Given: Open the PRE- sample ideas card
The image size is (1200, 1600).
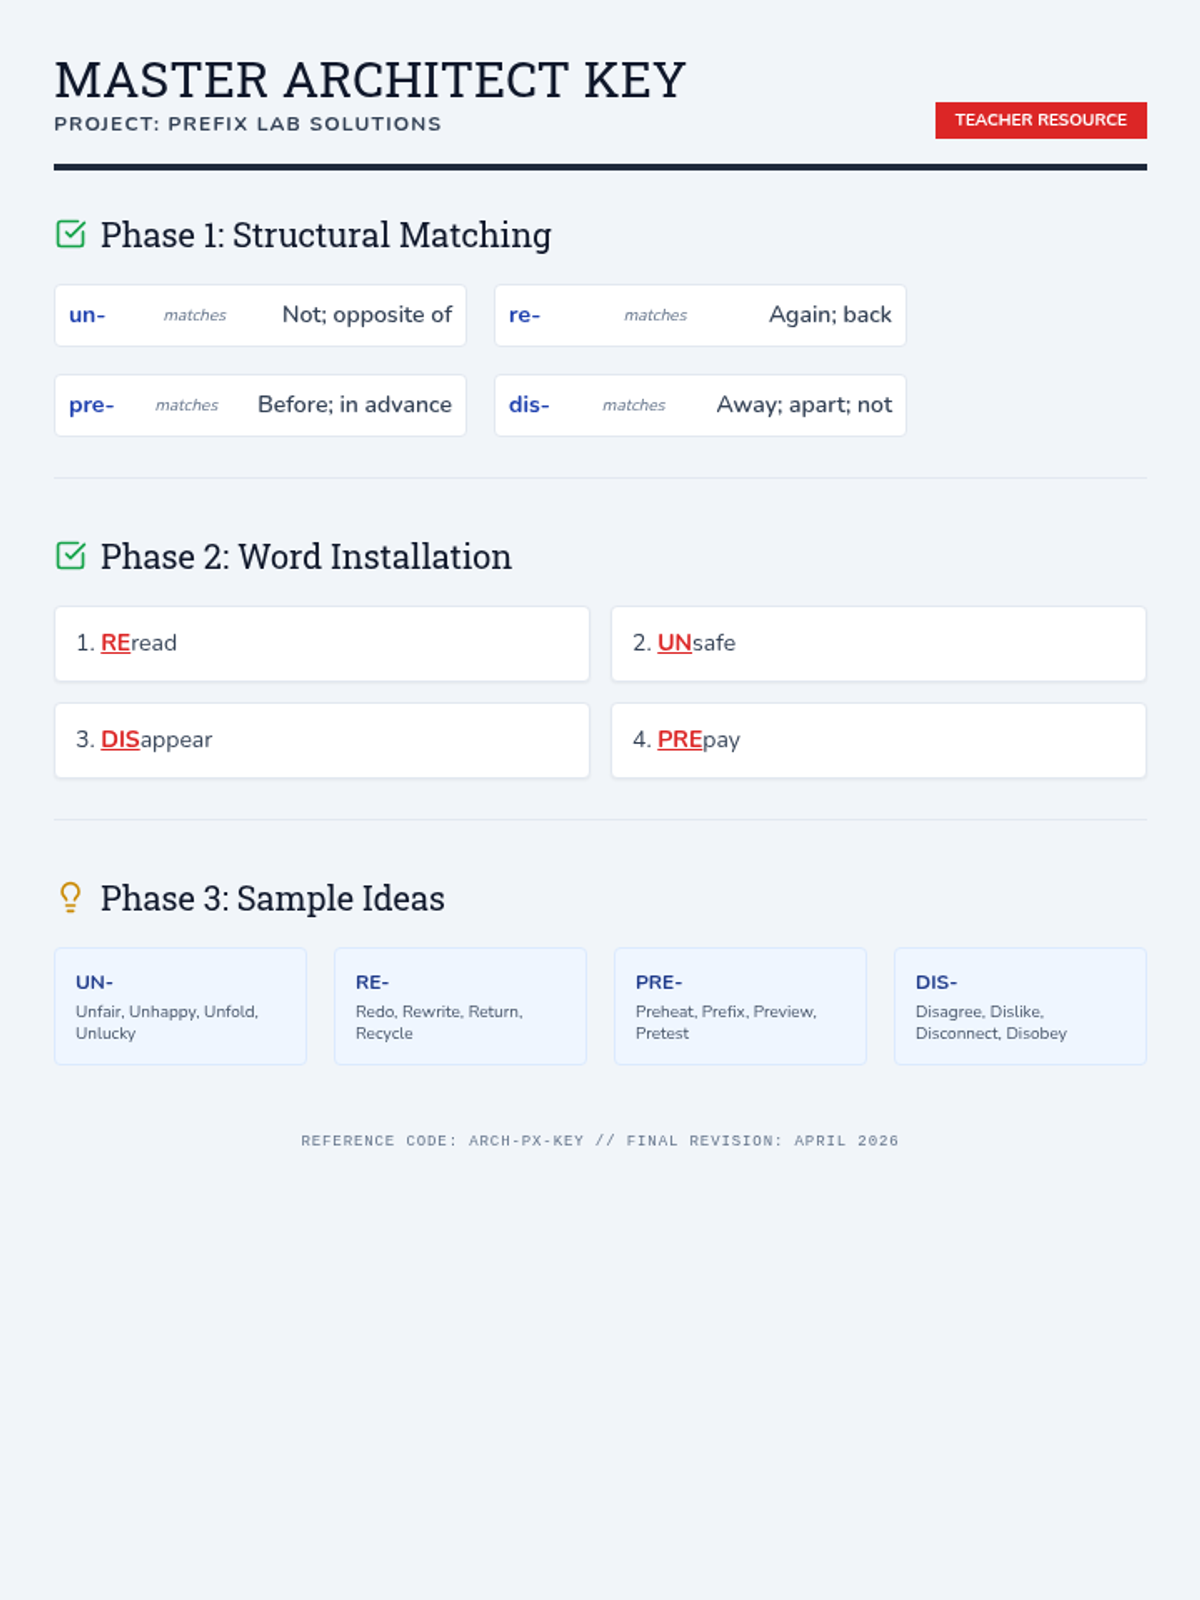Looking at the screenshot, I should (x=740, y=1006).
